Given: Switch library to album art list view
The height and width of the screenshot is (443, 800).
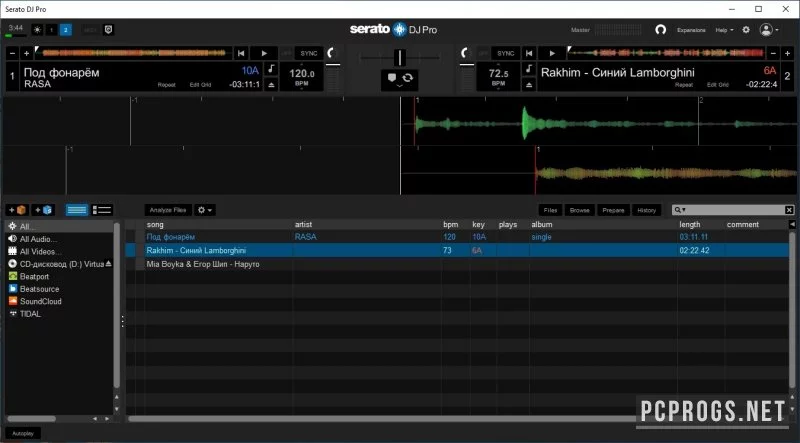Looking at the screenshot, I should coord(102,210).
